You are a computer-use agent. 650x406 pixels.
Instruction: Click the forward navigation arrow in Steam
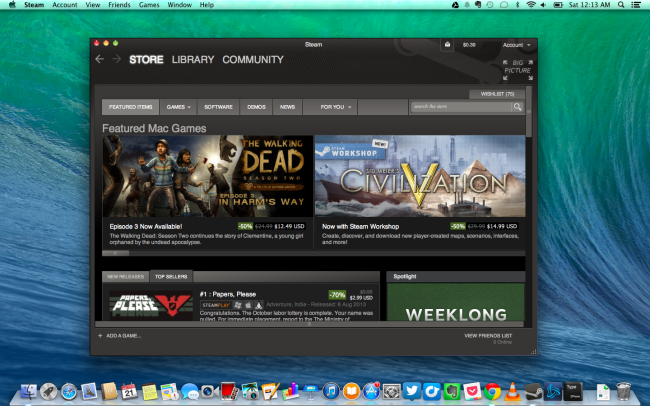pyautogui.click(x=116, y=59)
